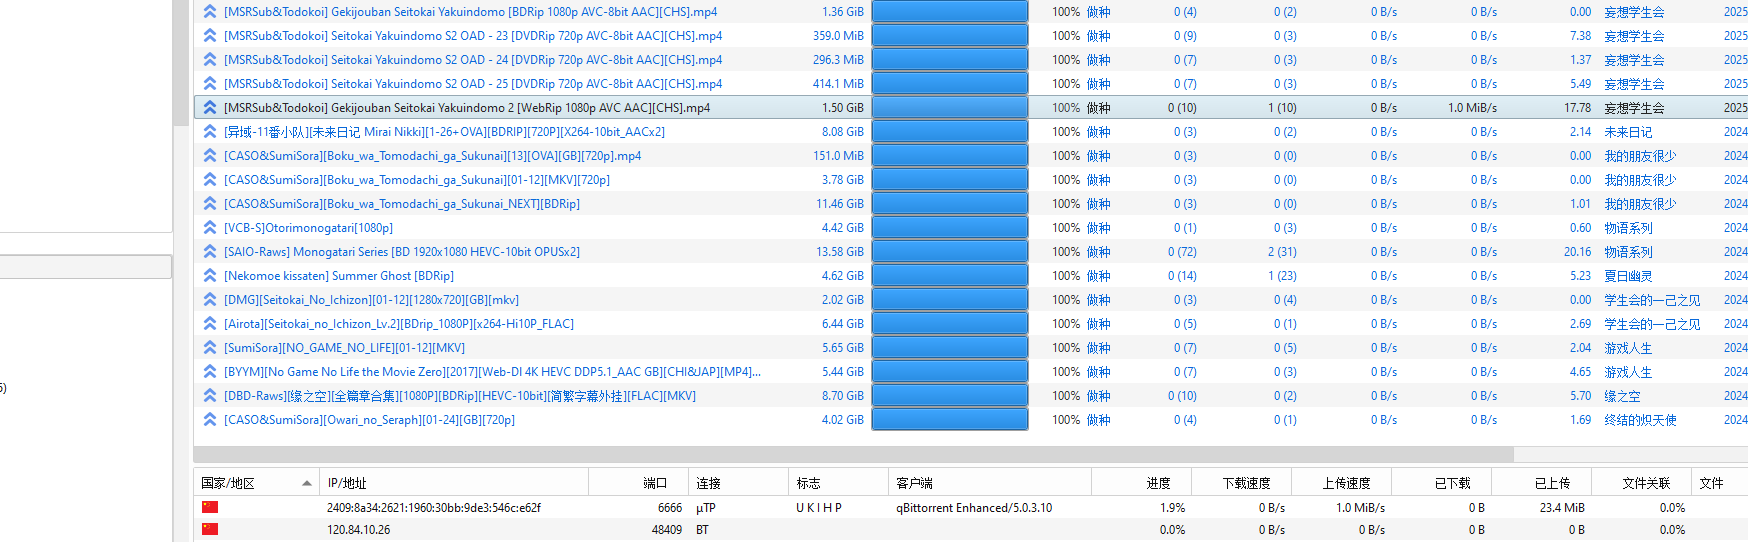The height and width of the screenshot is (542, 1748).
Task: Select torrent name SAIO-Raws Monogatari Series
Action: pos(402,252)
